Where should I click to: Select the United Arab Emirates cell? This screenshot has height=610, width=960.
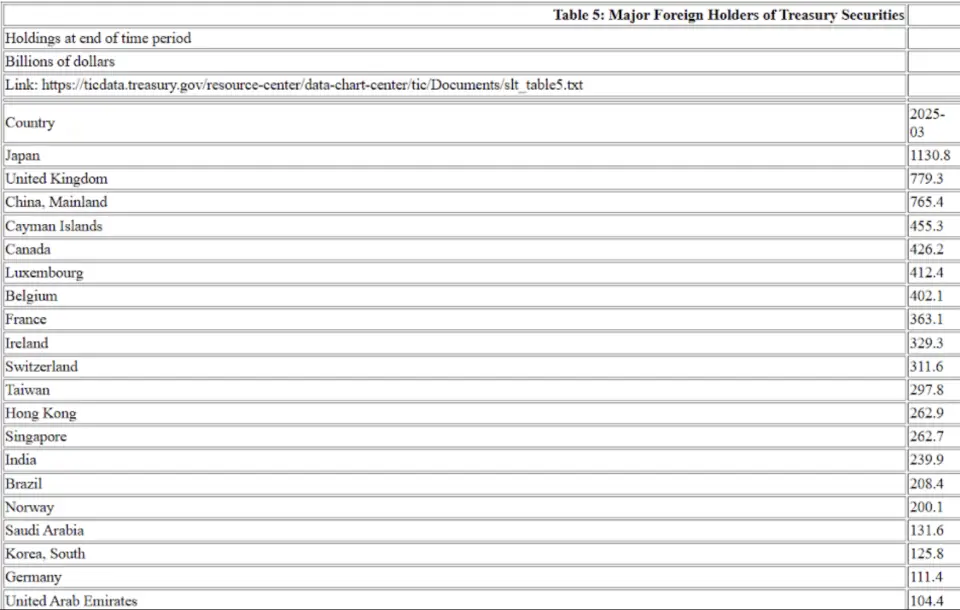(x=455, y=600)
